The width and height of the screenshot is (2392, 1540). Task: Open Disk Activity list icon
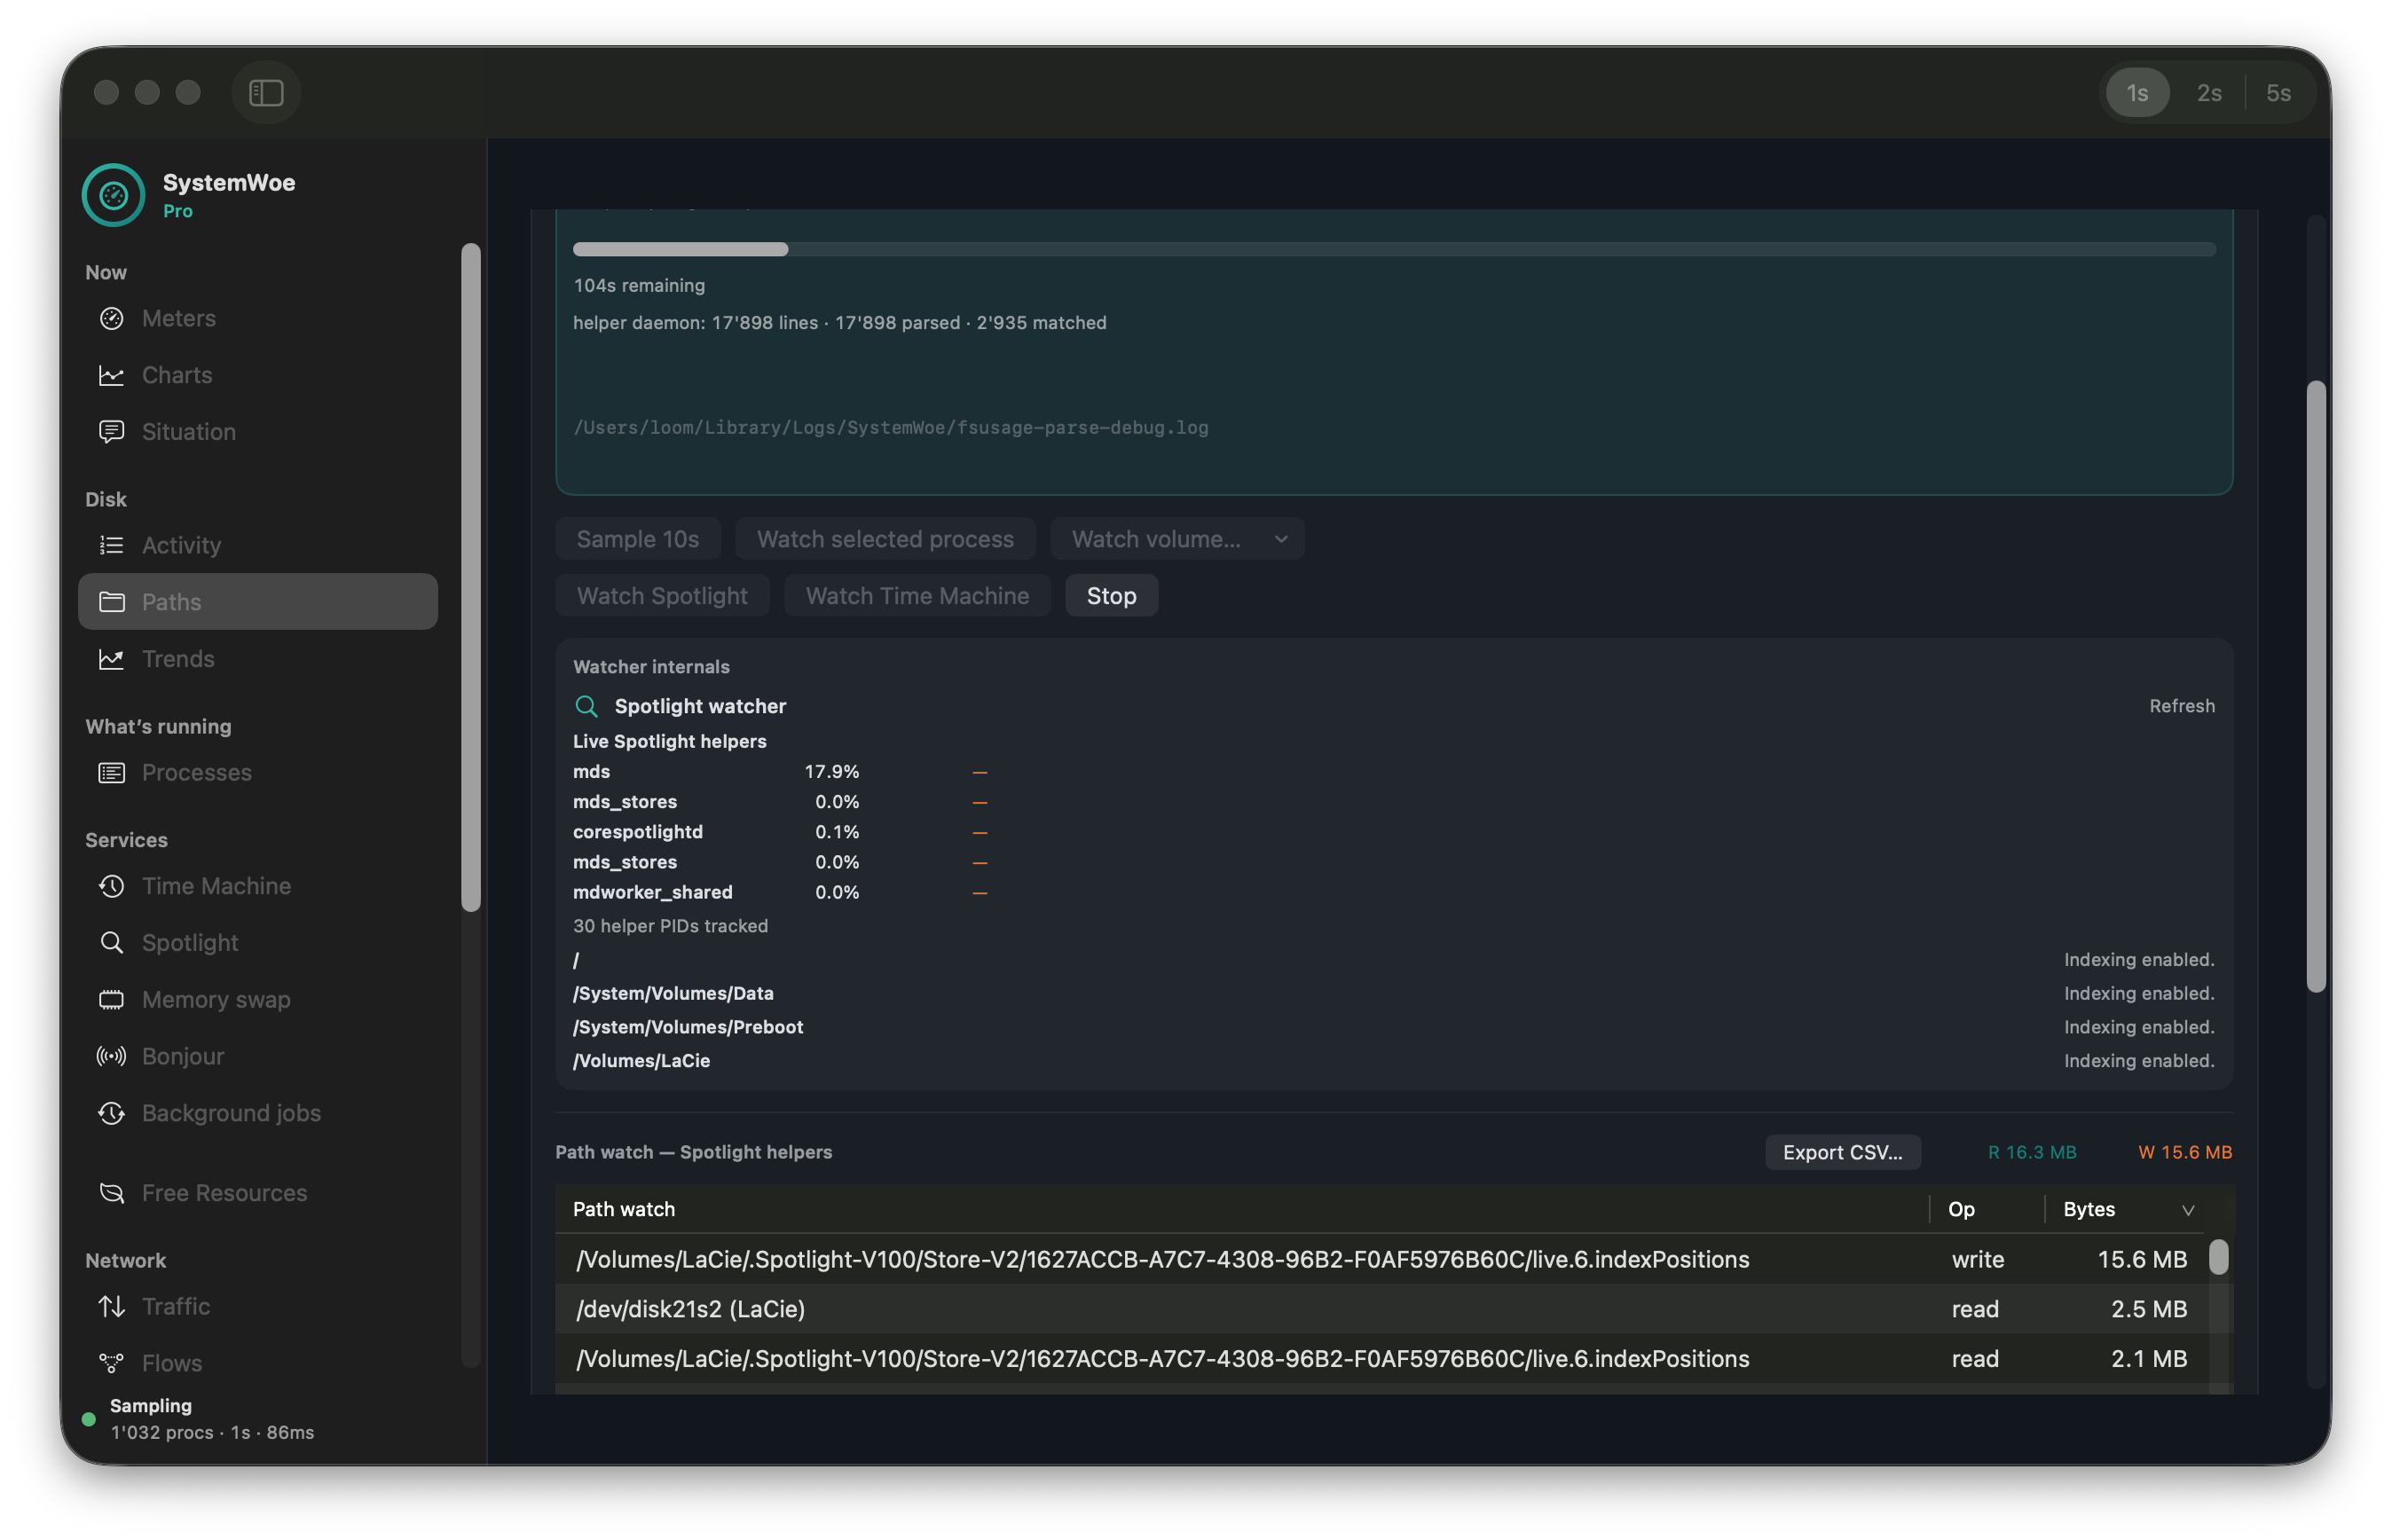(111, 545)
